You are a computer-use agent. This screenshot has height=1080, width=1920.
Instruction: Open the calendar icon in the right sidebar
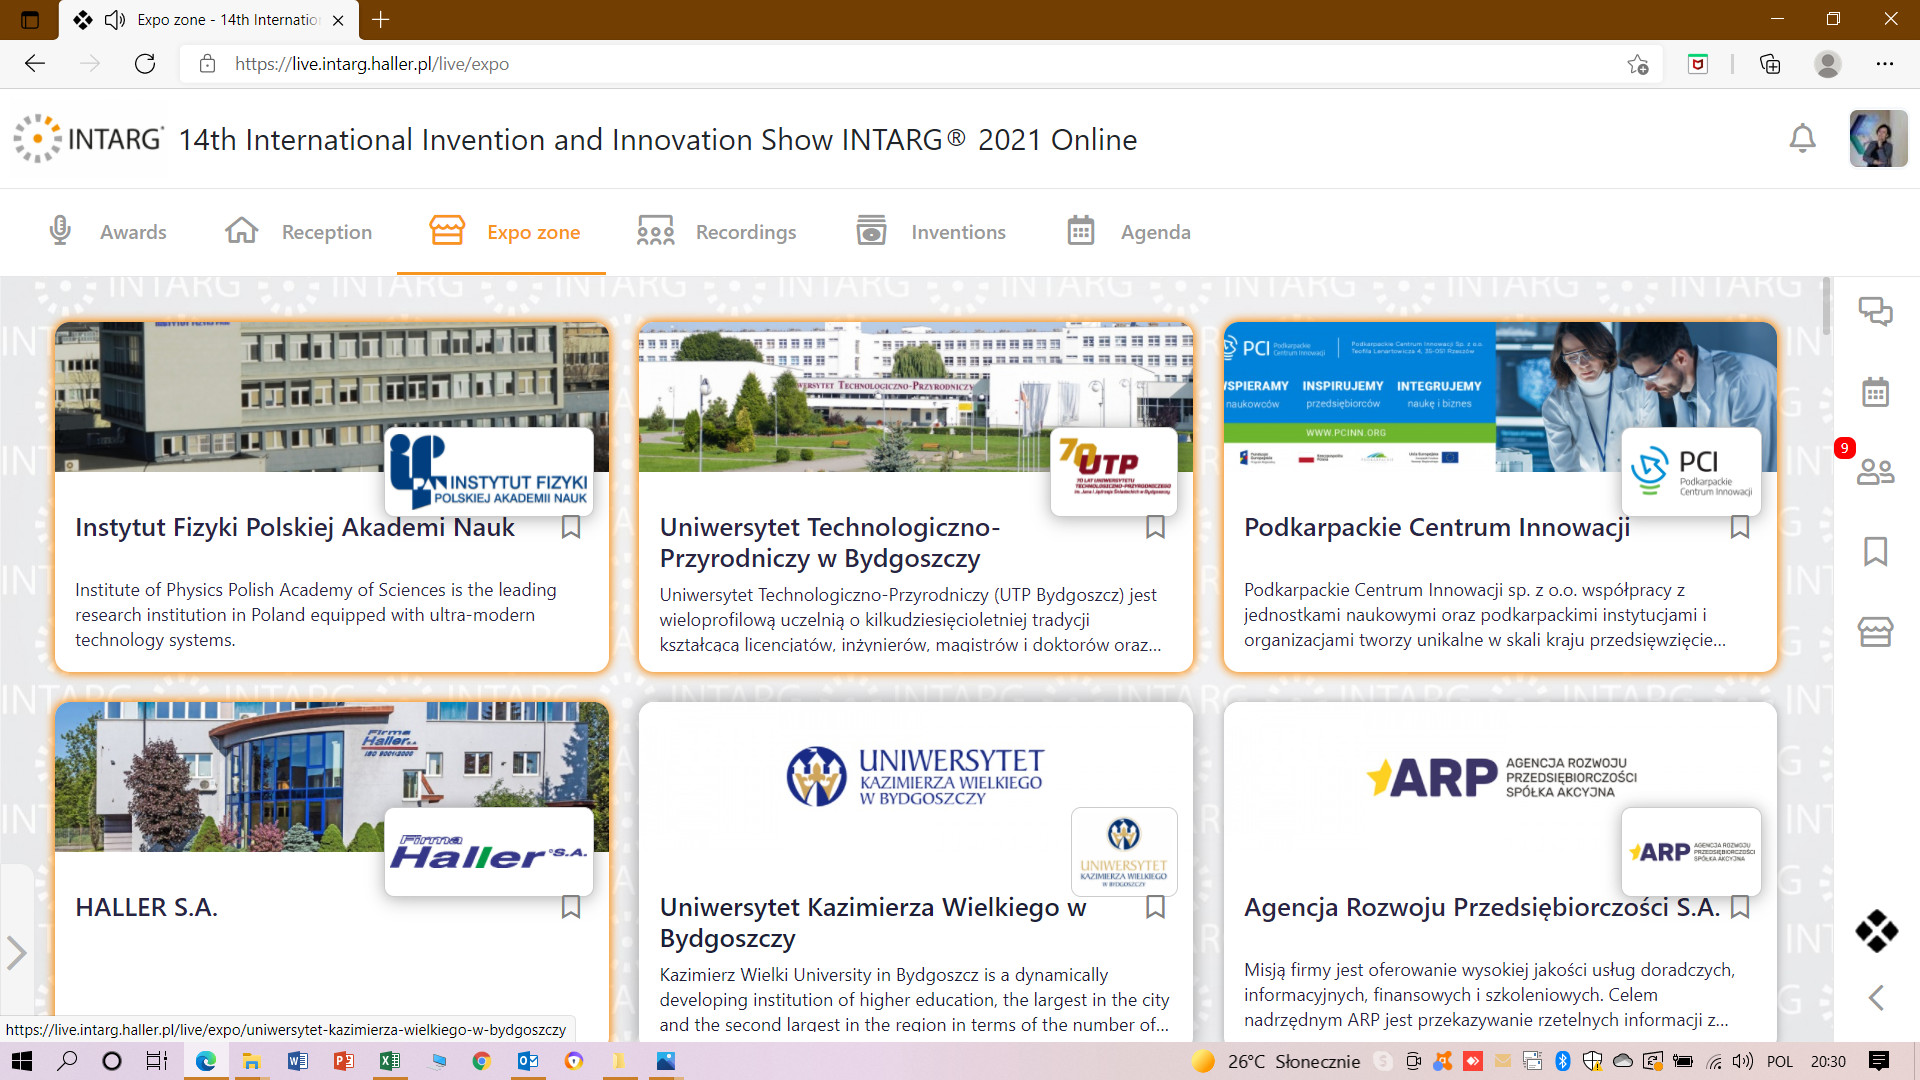point(1875,392)
